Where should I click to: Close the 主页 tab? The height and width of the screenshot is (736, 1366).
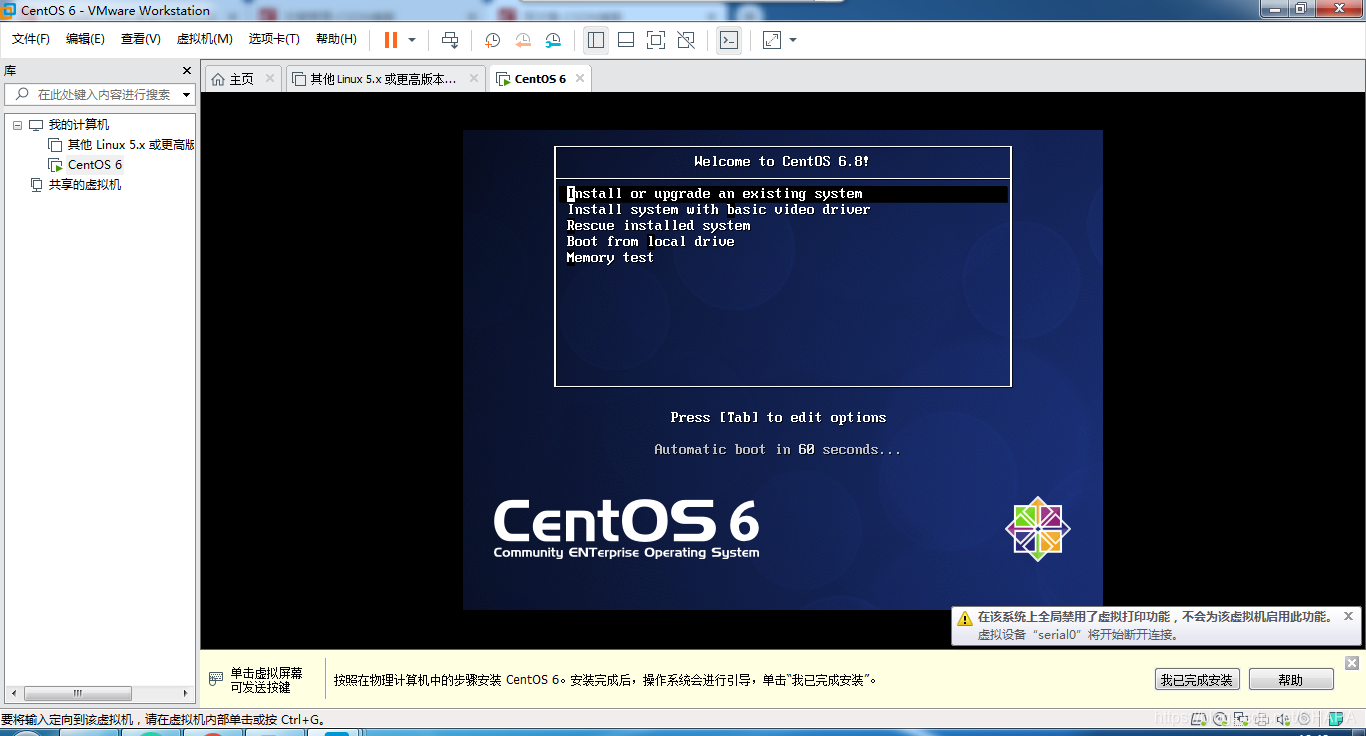pyautogui.click(x=270, y=78)
